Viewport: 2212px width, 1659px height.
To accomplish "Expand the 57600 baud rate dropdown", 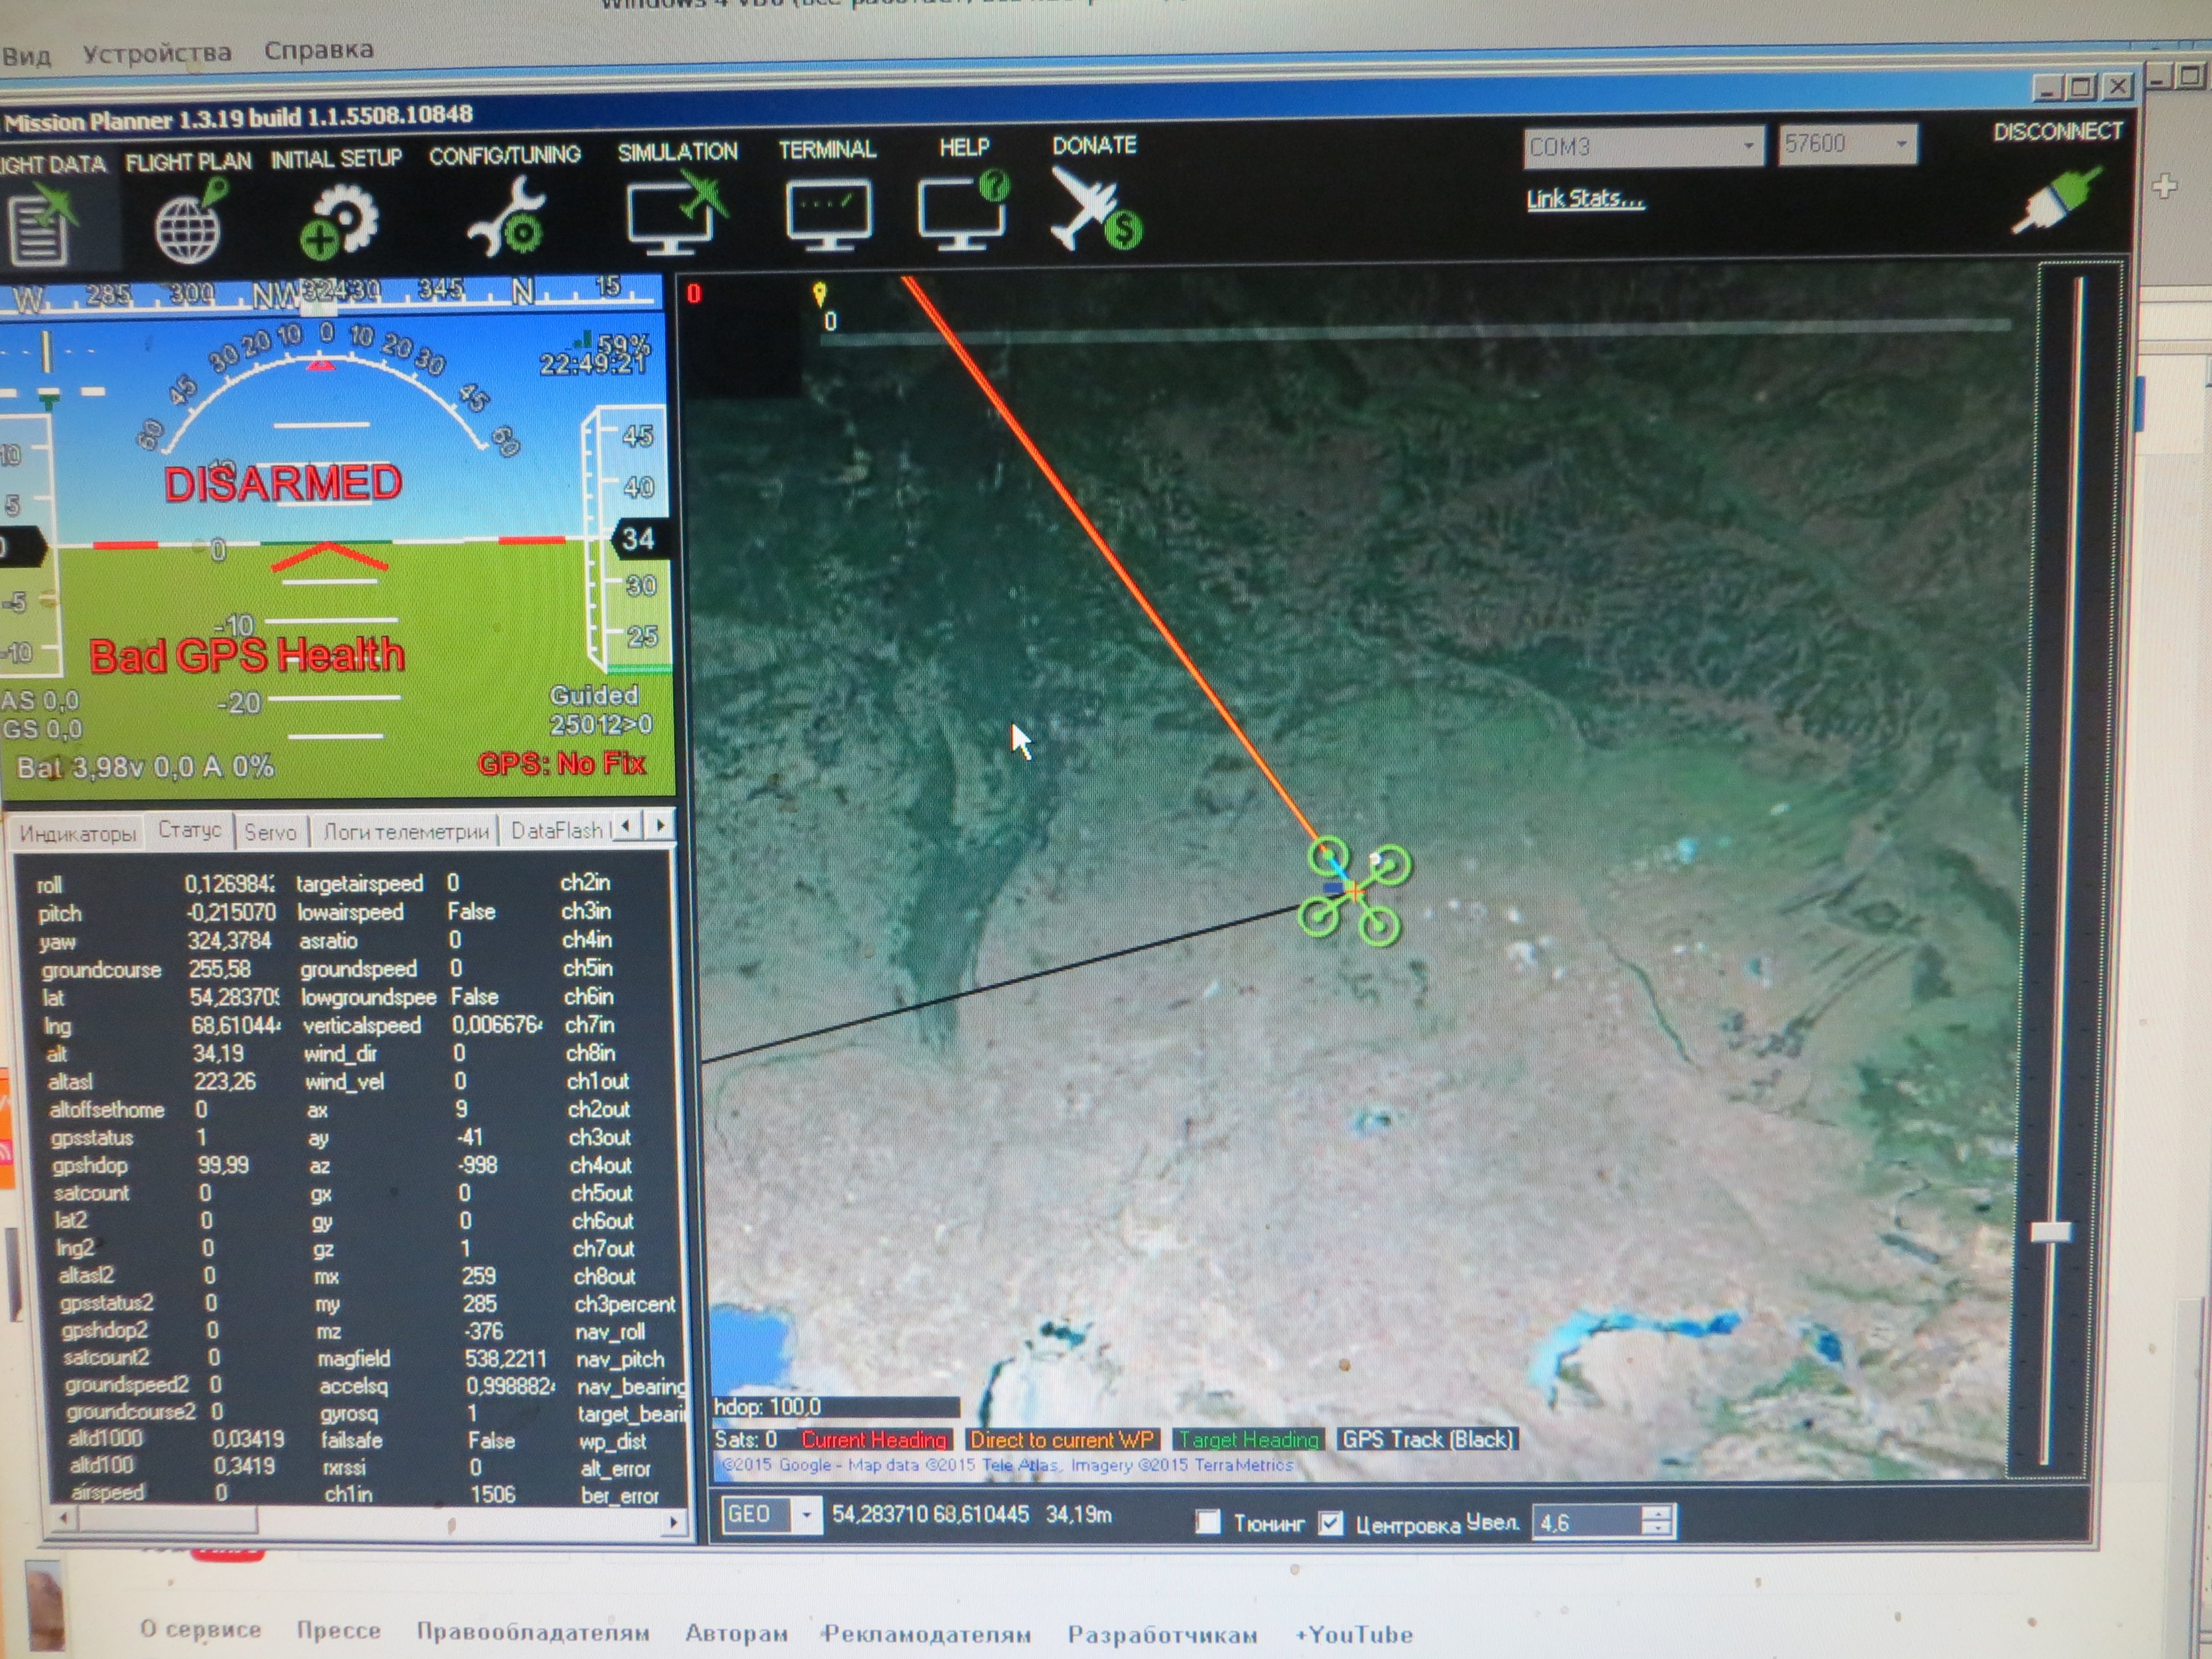I will tap(1901, 144).
